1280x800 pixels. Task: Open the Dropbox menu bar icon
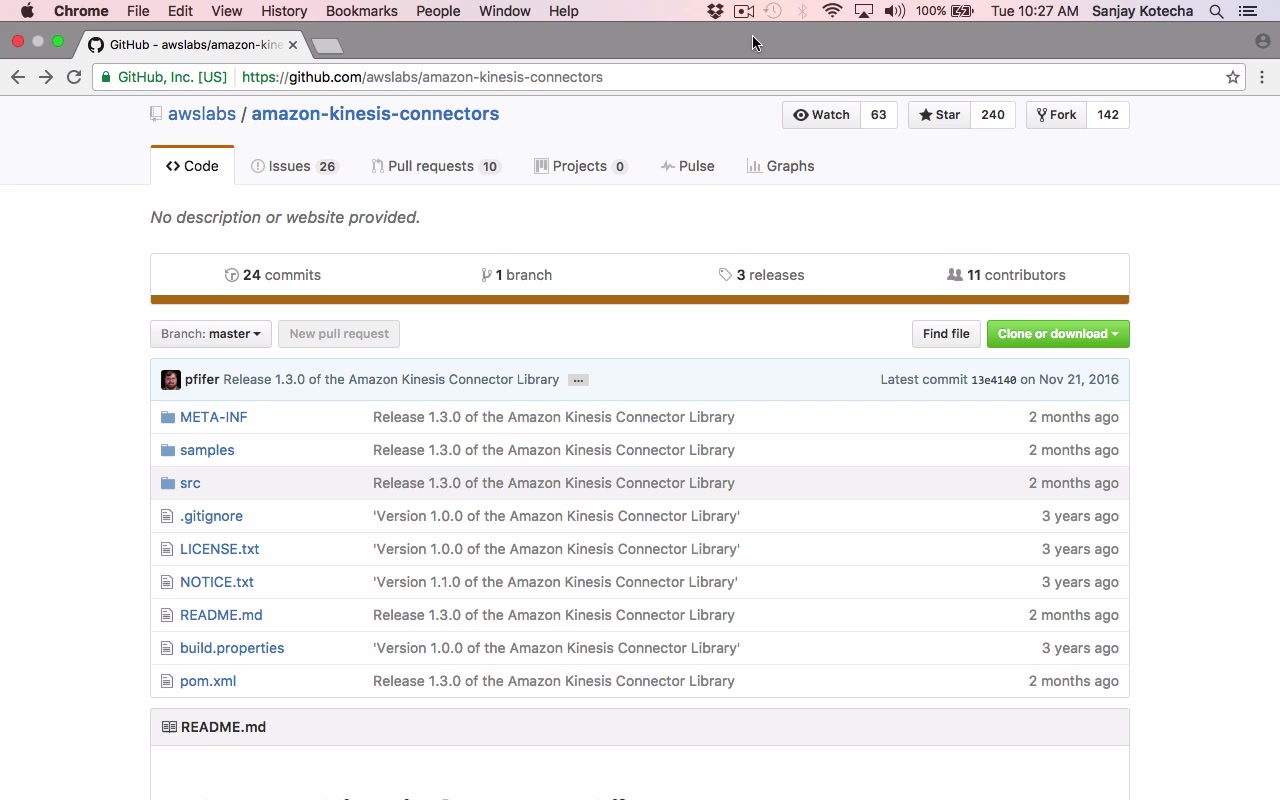click(x=715, y=11)
